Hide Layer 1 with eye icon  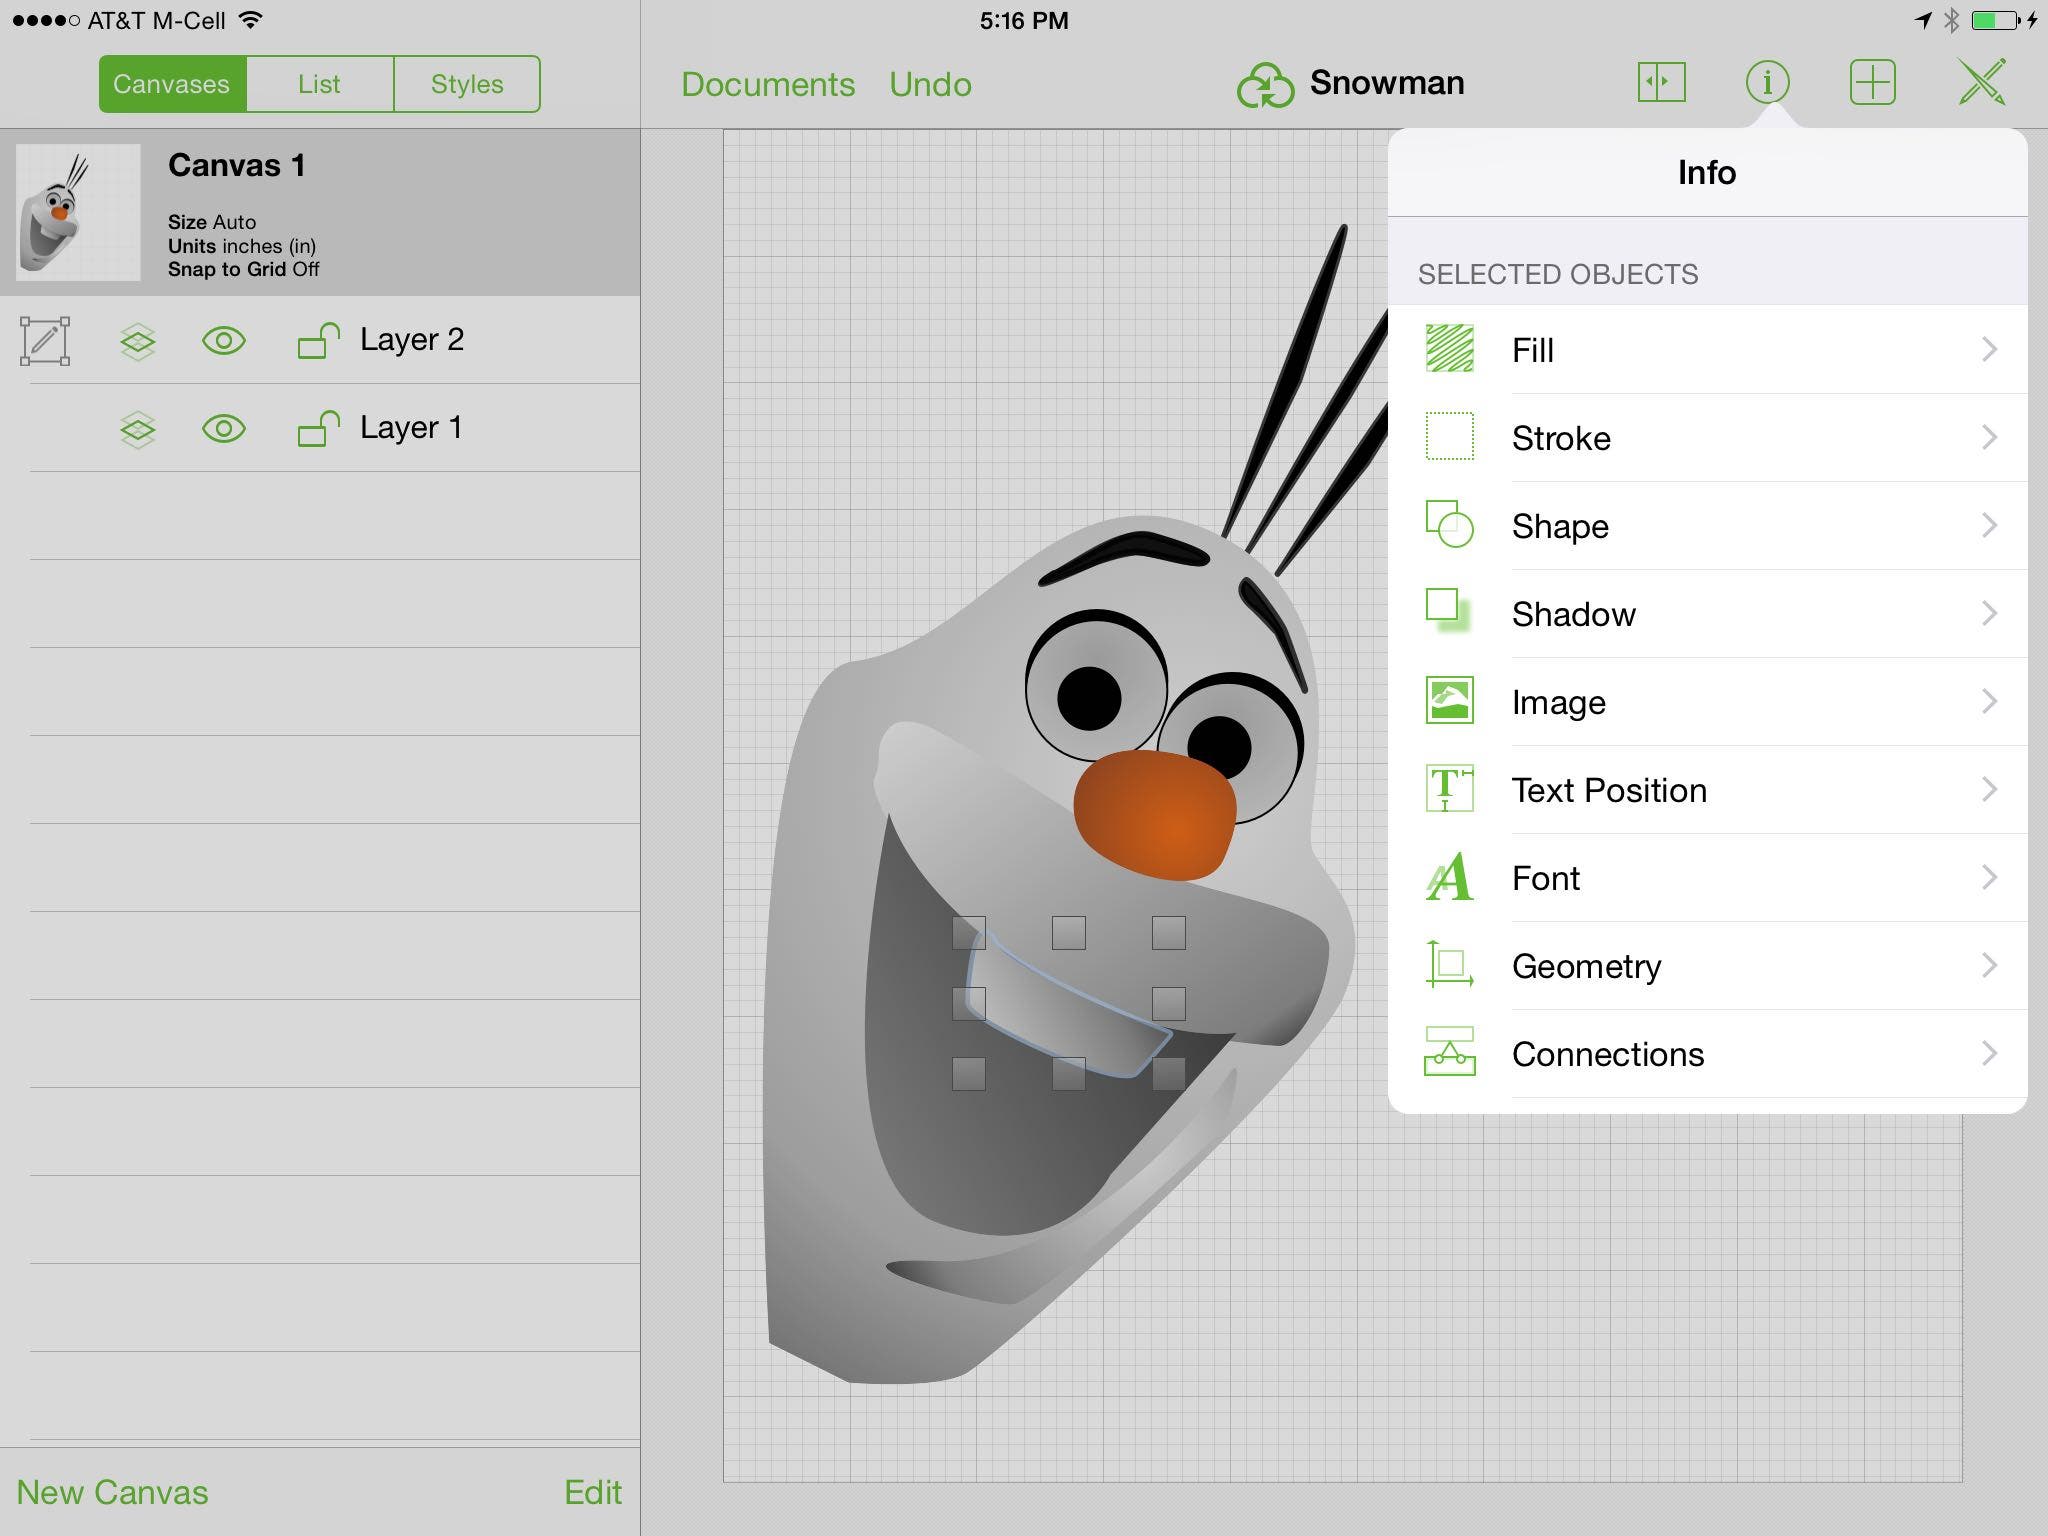tap(223, 429)
